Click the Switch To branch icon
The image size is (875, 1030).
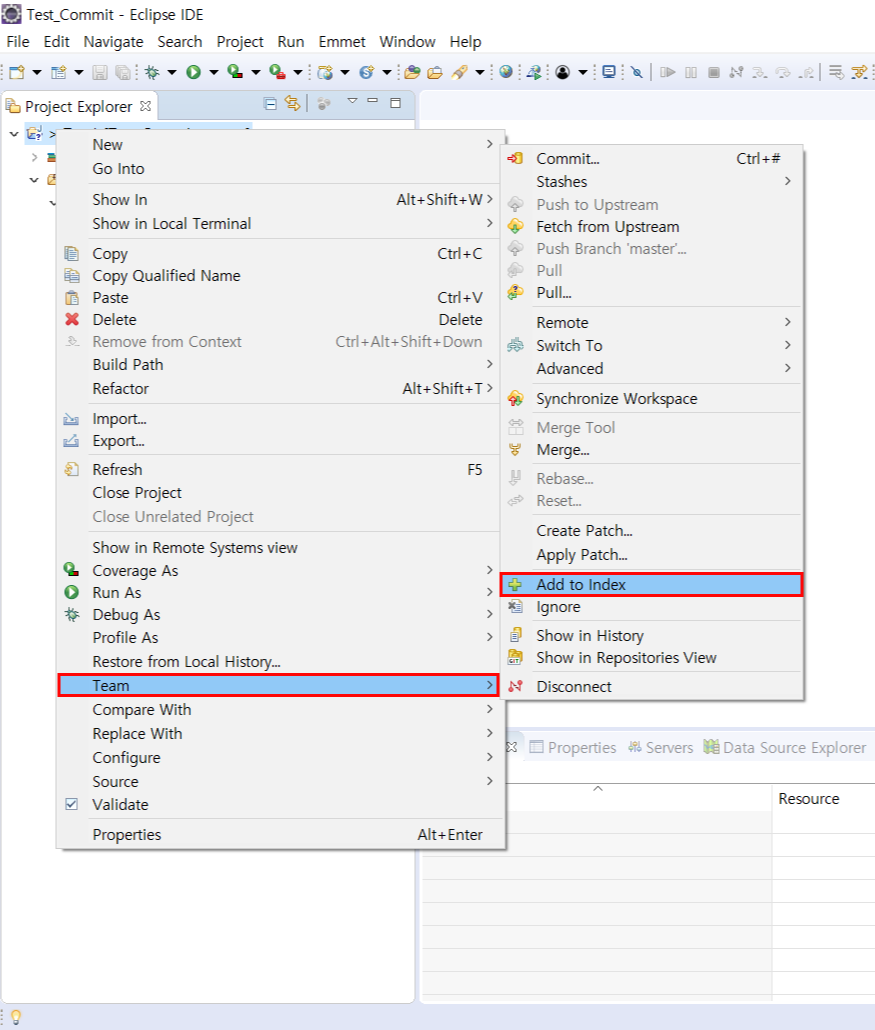516,346
